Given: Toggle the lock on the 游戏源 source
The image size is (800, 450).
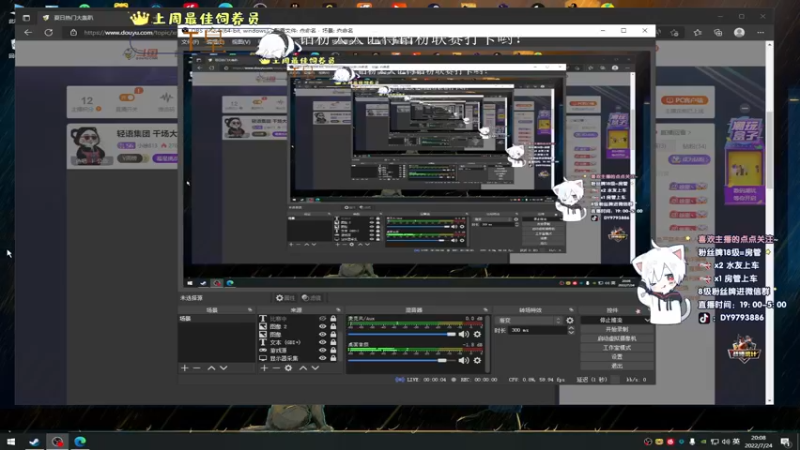Looking at the screenshot, I should 333,351.
